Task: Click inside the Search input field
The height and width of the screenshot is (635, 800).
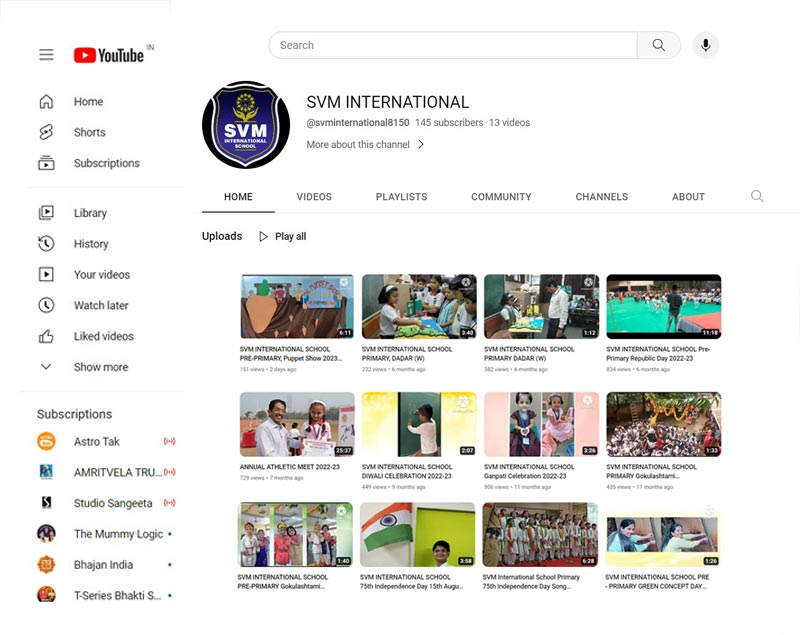Action: 453,45
